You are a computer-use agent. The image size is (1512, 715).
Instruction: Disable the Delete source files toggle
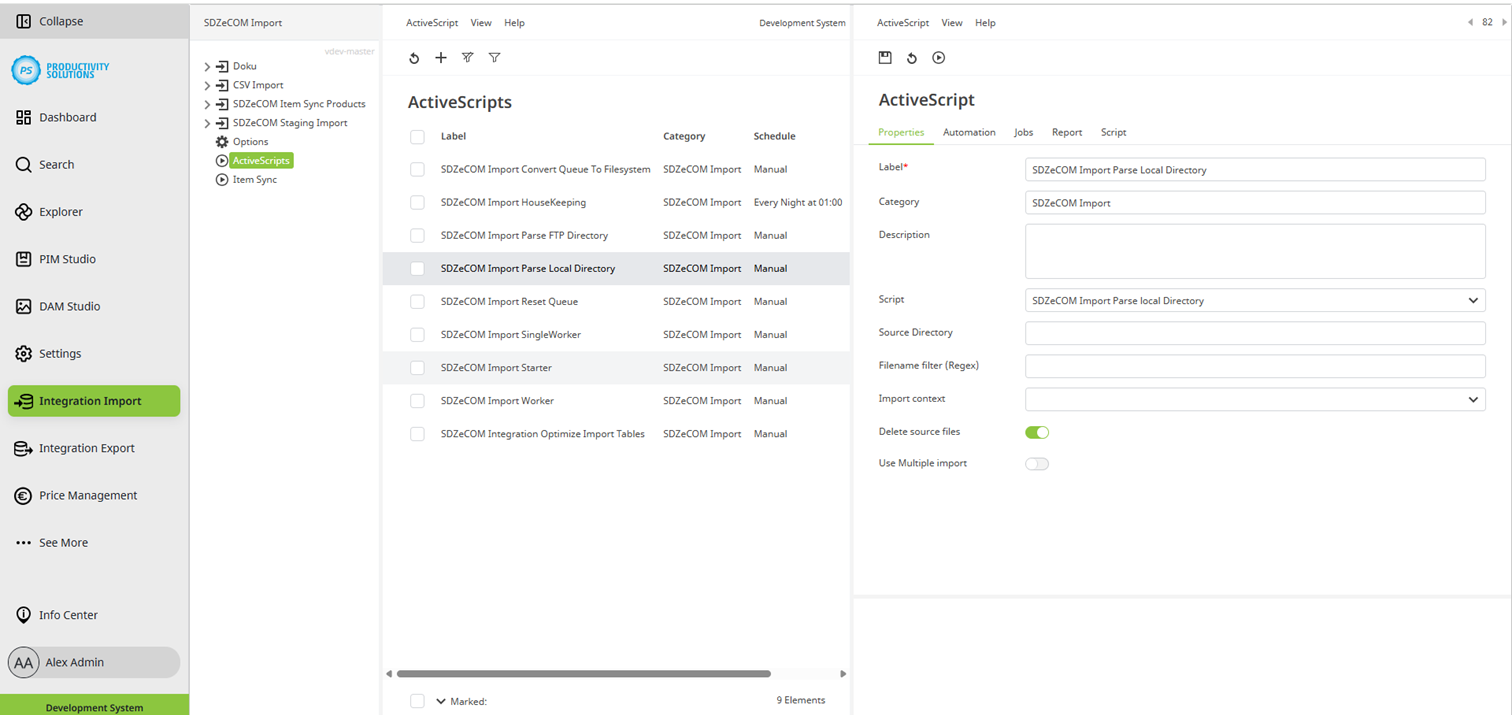[x=1037, y=432]
